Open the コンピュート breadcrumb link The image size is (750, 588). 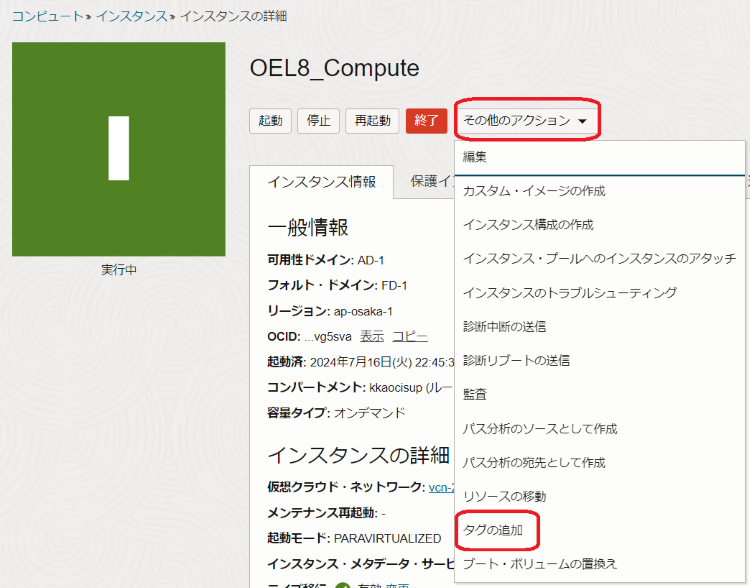coord(46,16)
